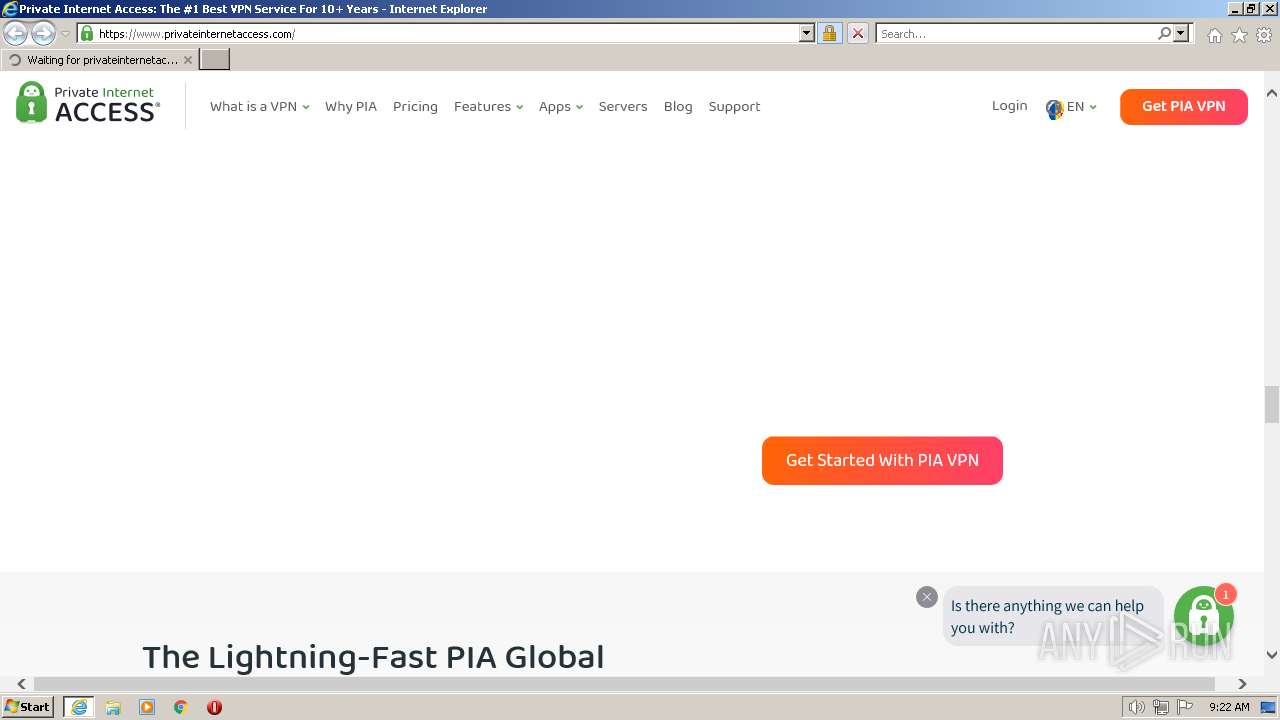The image size is (1280, 720).
Task: Go forward with the browser Forward arrow
Action: pyautogui.click(x=43, y=34)
